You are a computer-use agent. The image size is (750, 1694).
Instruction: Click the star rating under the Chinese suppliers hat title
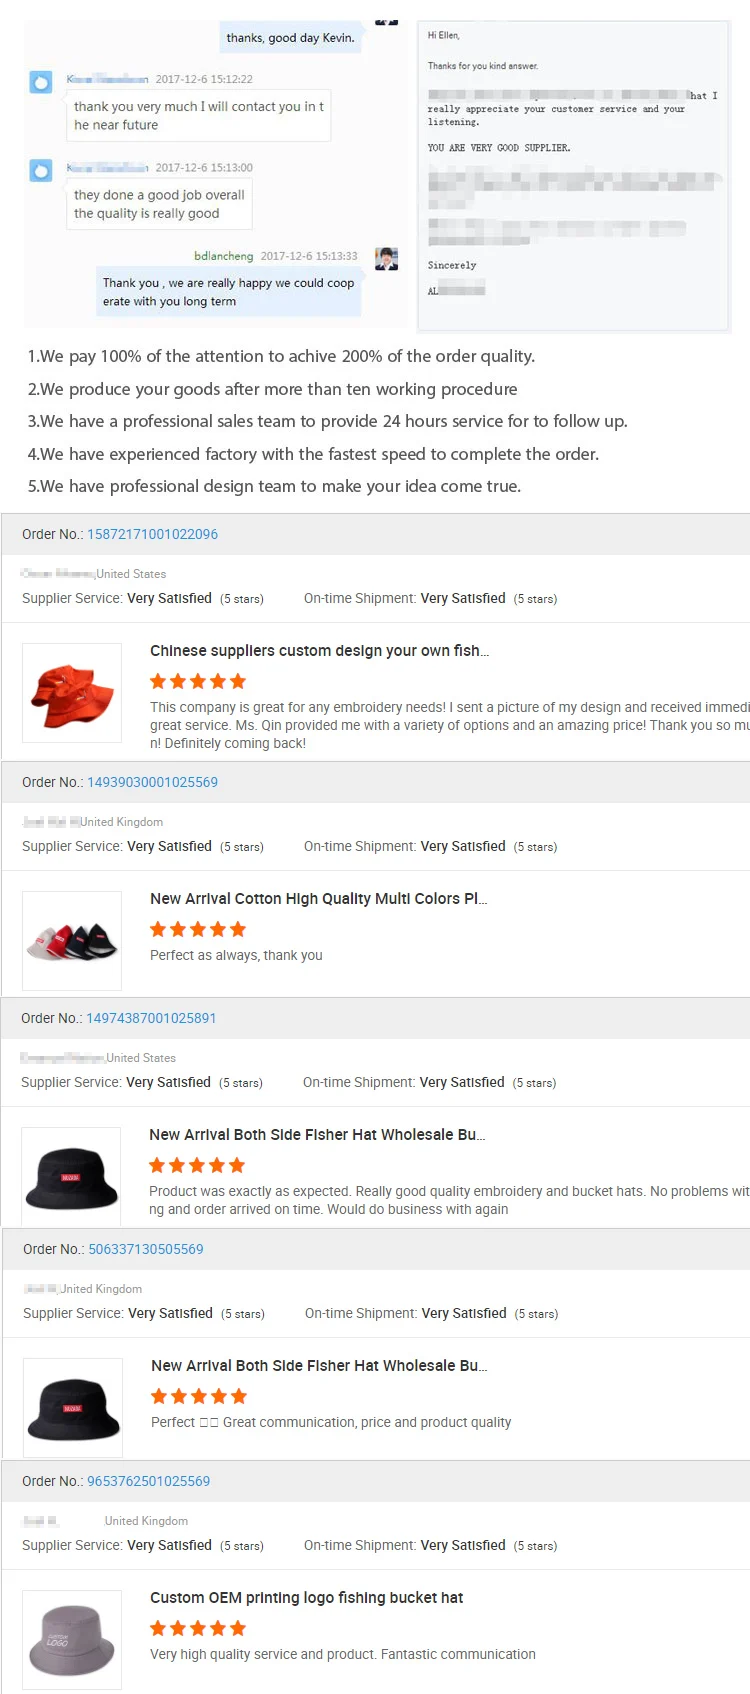198,682
